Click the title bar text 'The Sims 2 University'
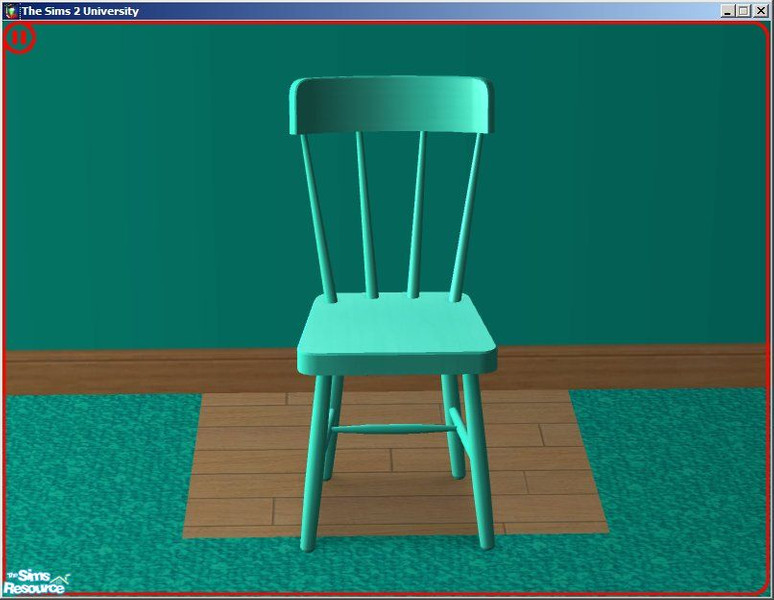774x600 pixels. tap(80, 11)
